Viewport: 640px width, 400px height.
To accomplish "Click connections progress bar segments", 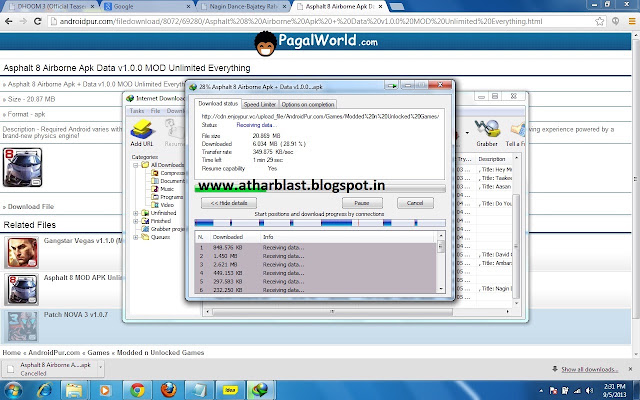I will [x=320, y=223].
